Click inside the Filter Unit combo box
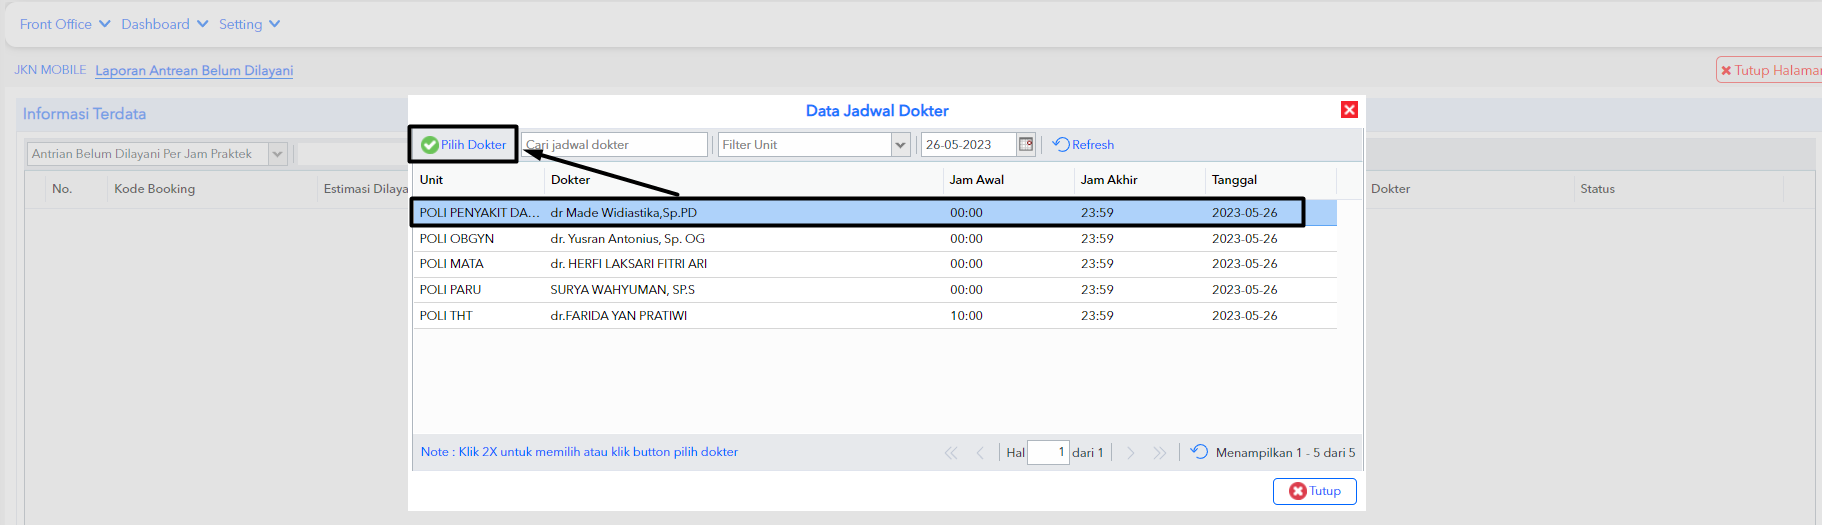The height and width of the screenshot is (525, 1822). [804, 145]
